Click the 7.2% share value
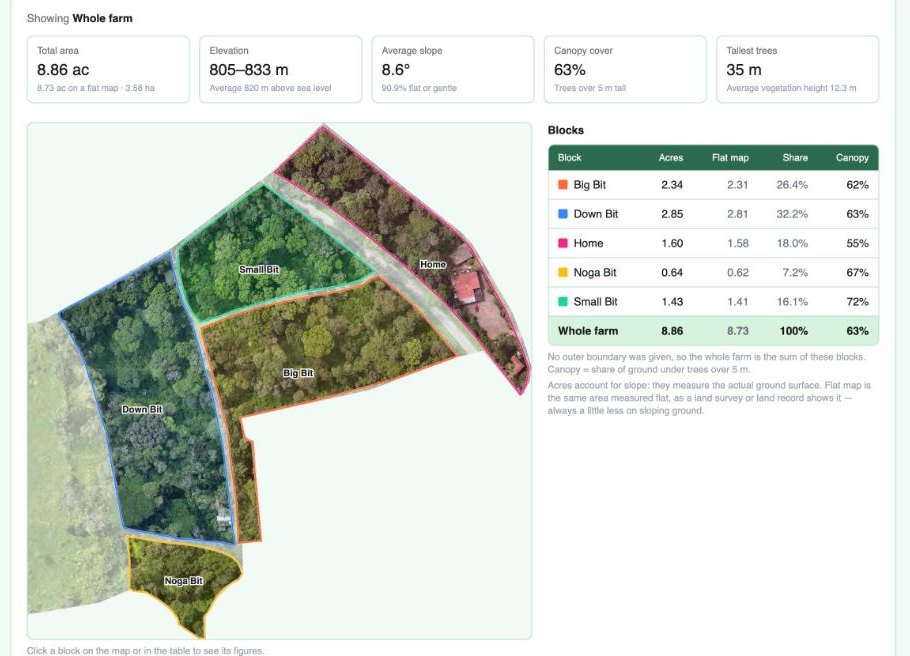Viewport: 910px width, 656px height. 795,272
